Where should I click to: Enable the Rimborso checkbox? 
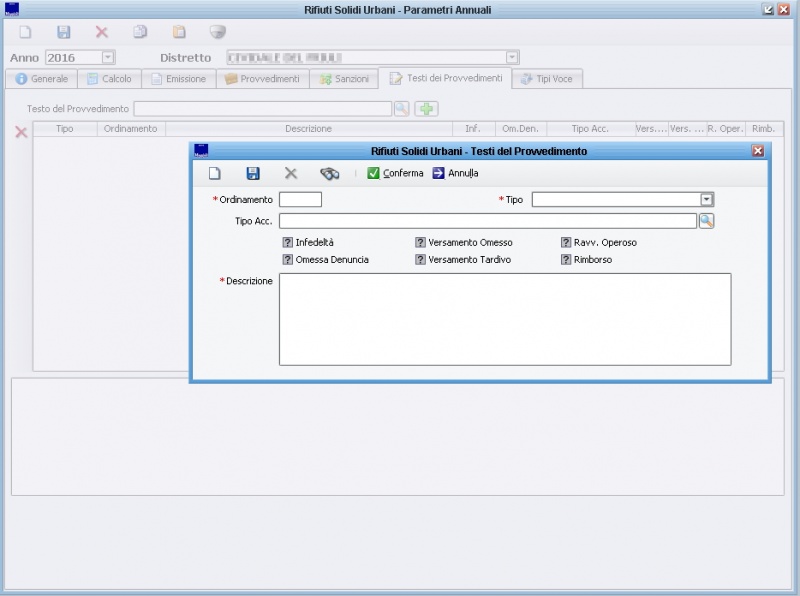[x=566, y=259]
